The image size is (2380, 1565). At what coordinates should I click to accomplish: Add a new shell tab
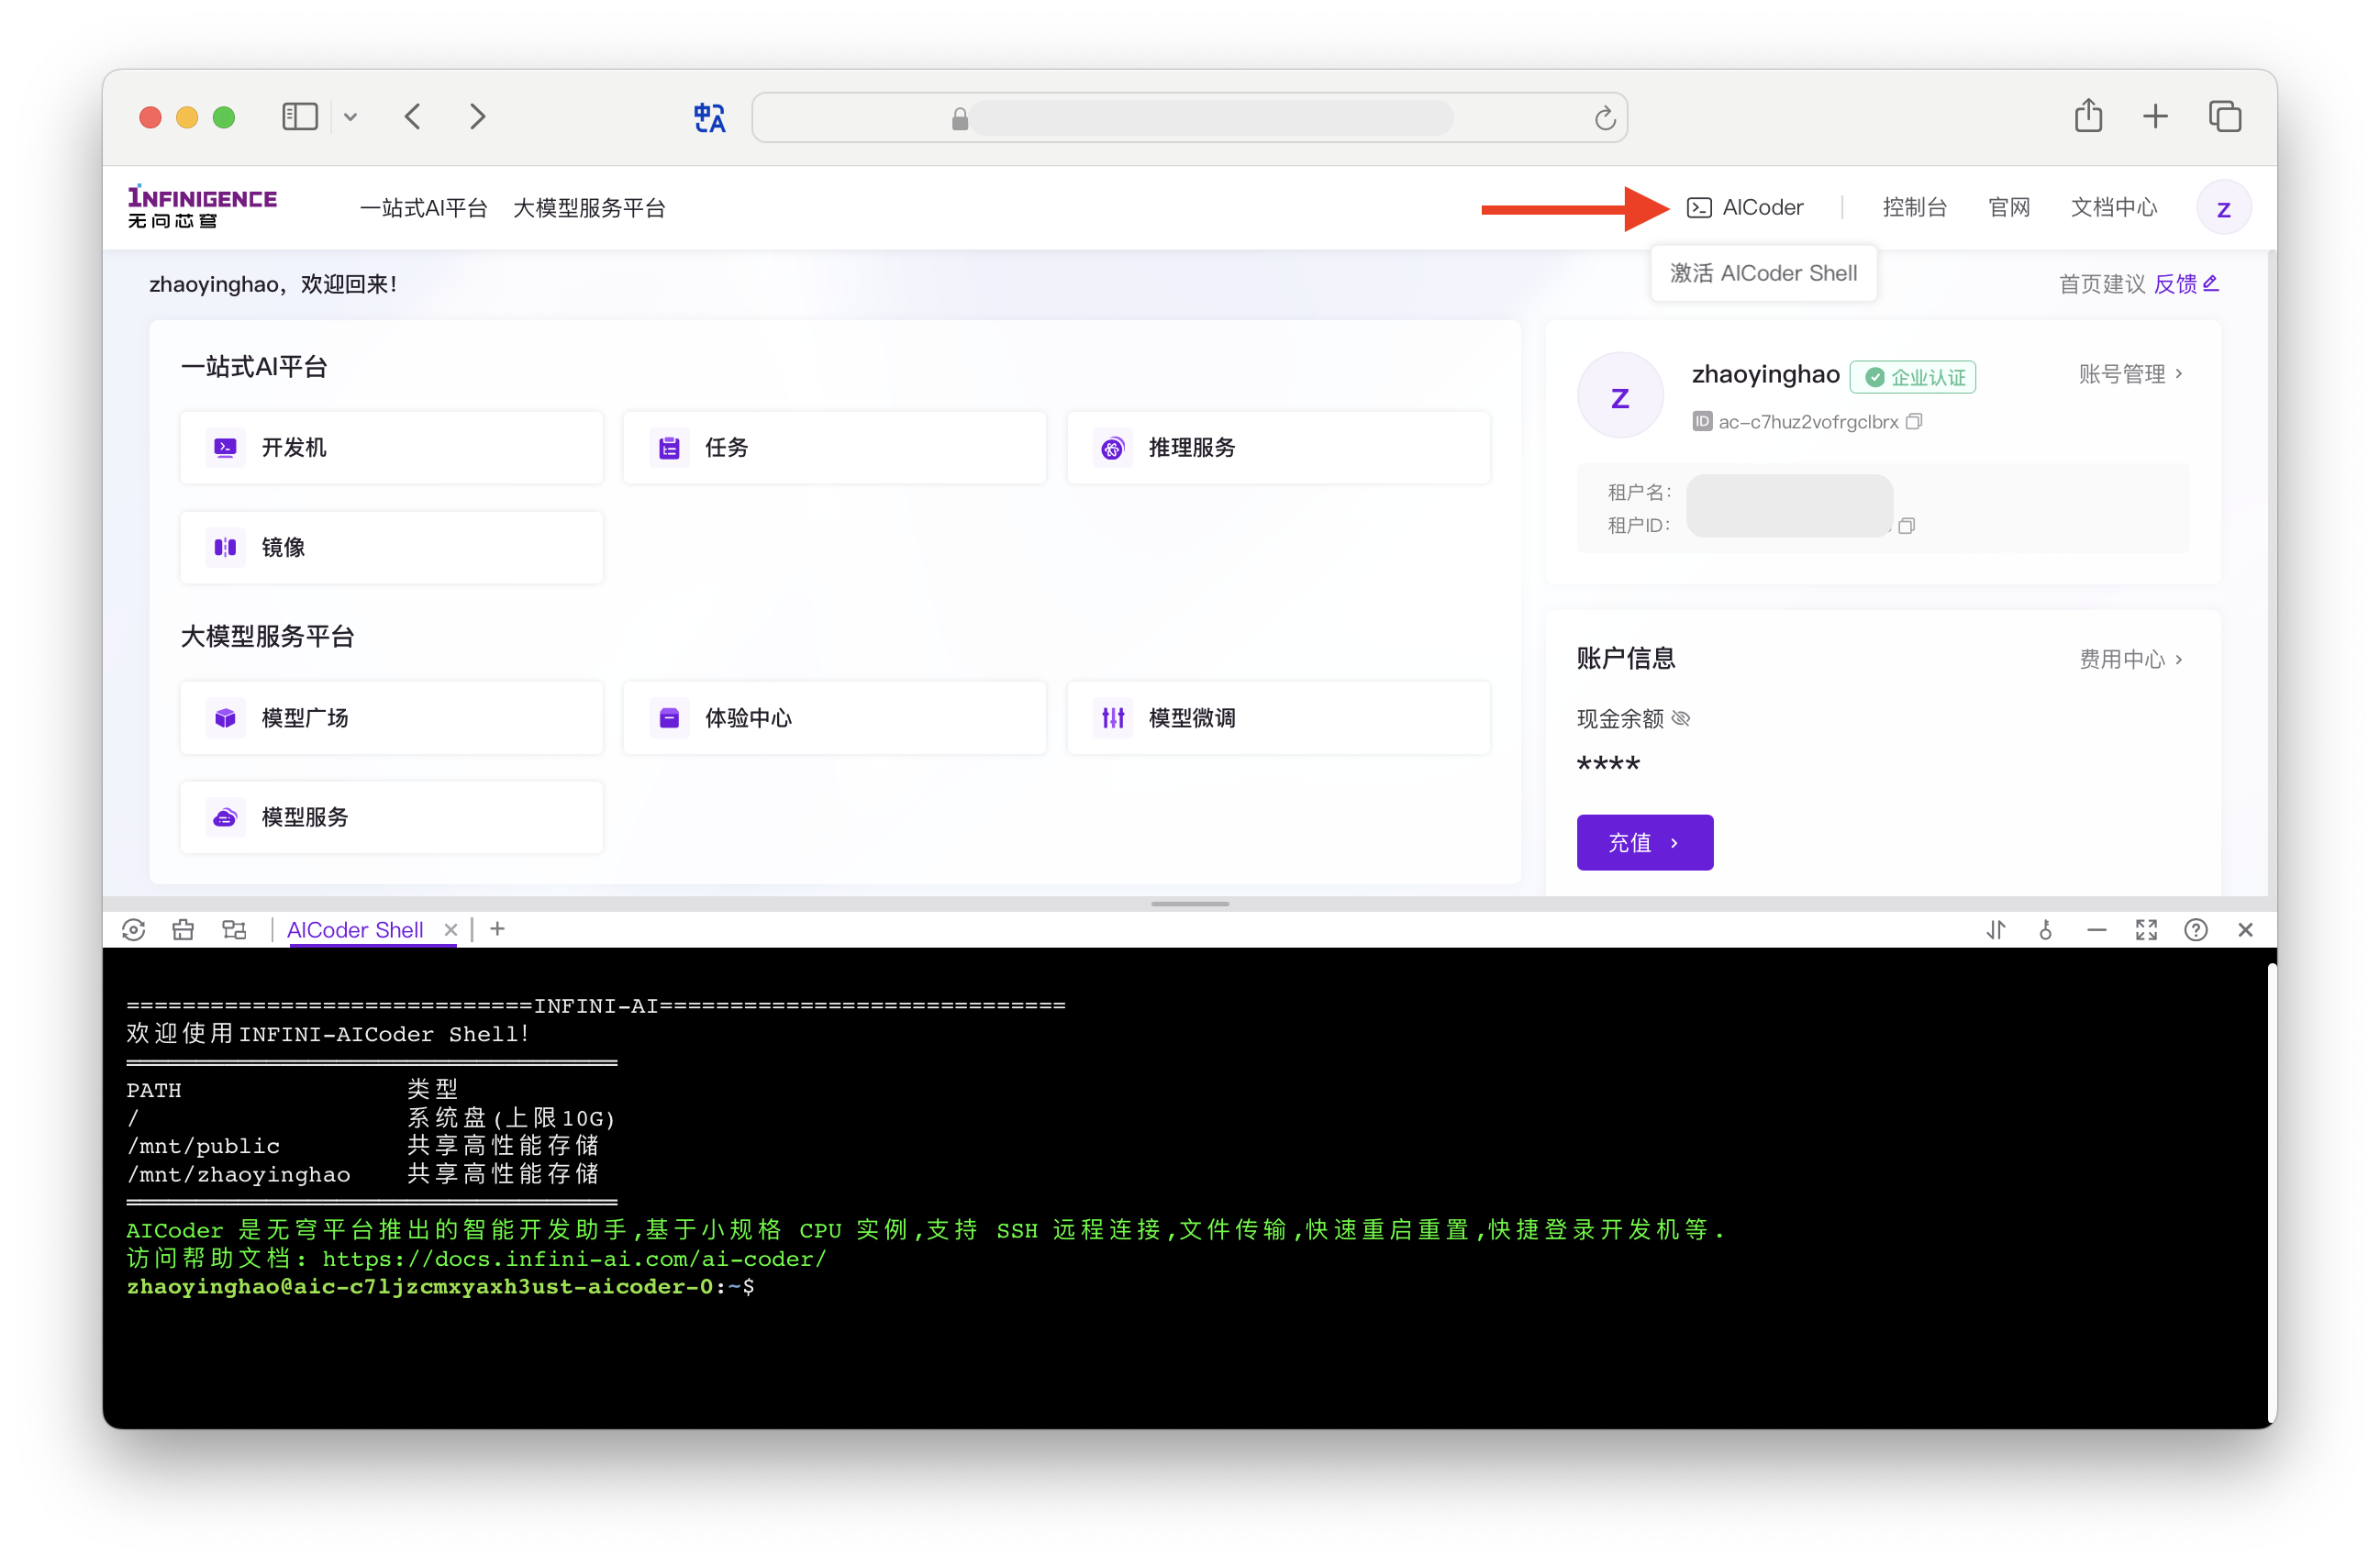pyautogui.click(x=497, y=929)
